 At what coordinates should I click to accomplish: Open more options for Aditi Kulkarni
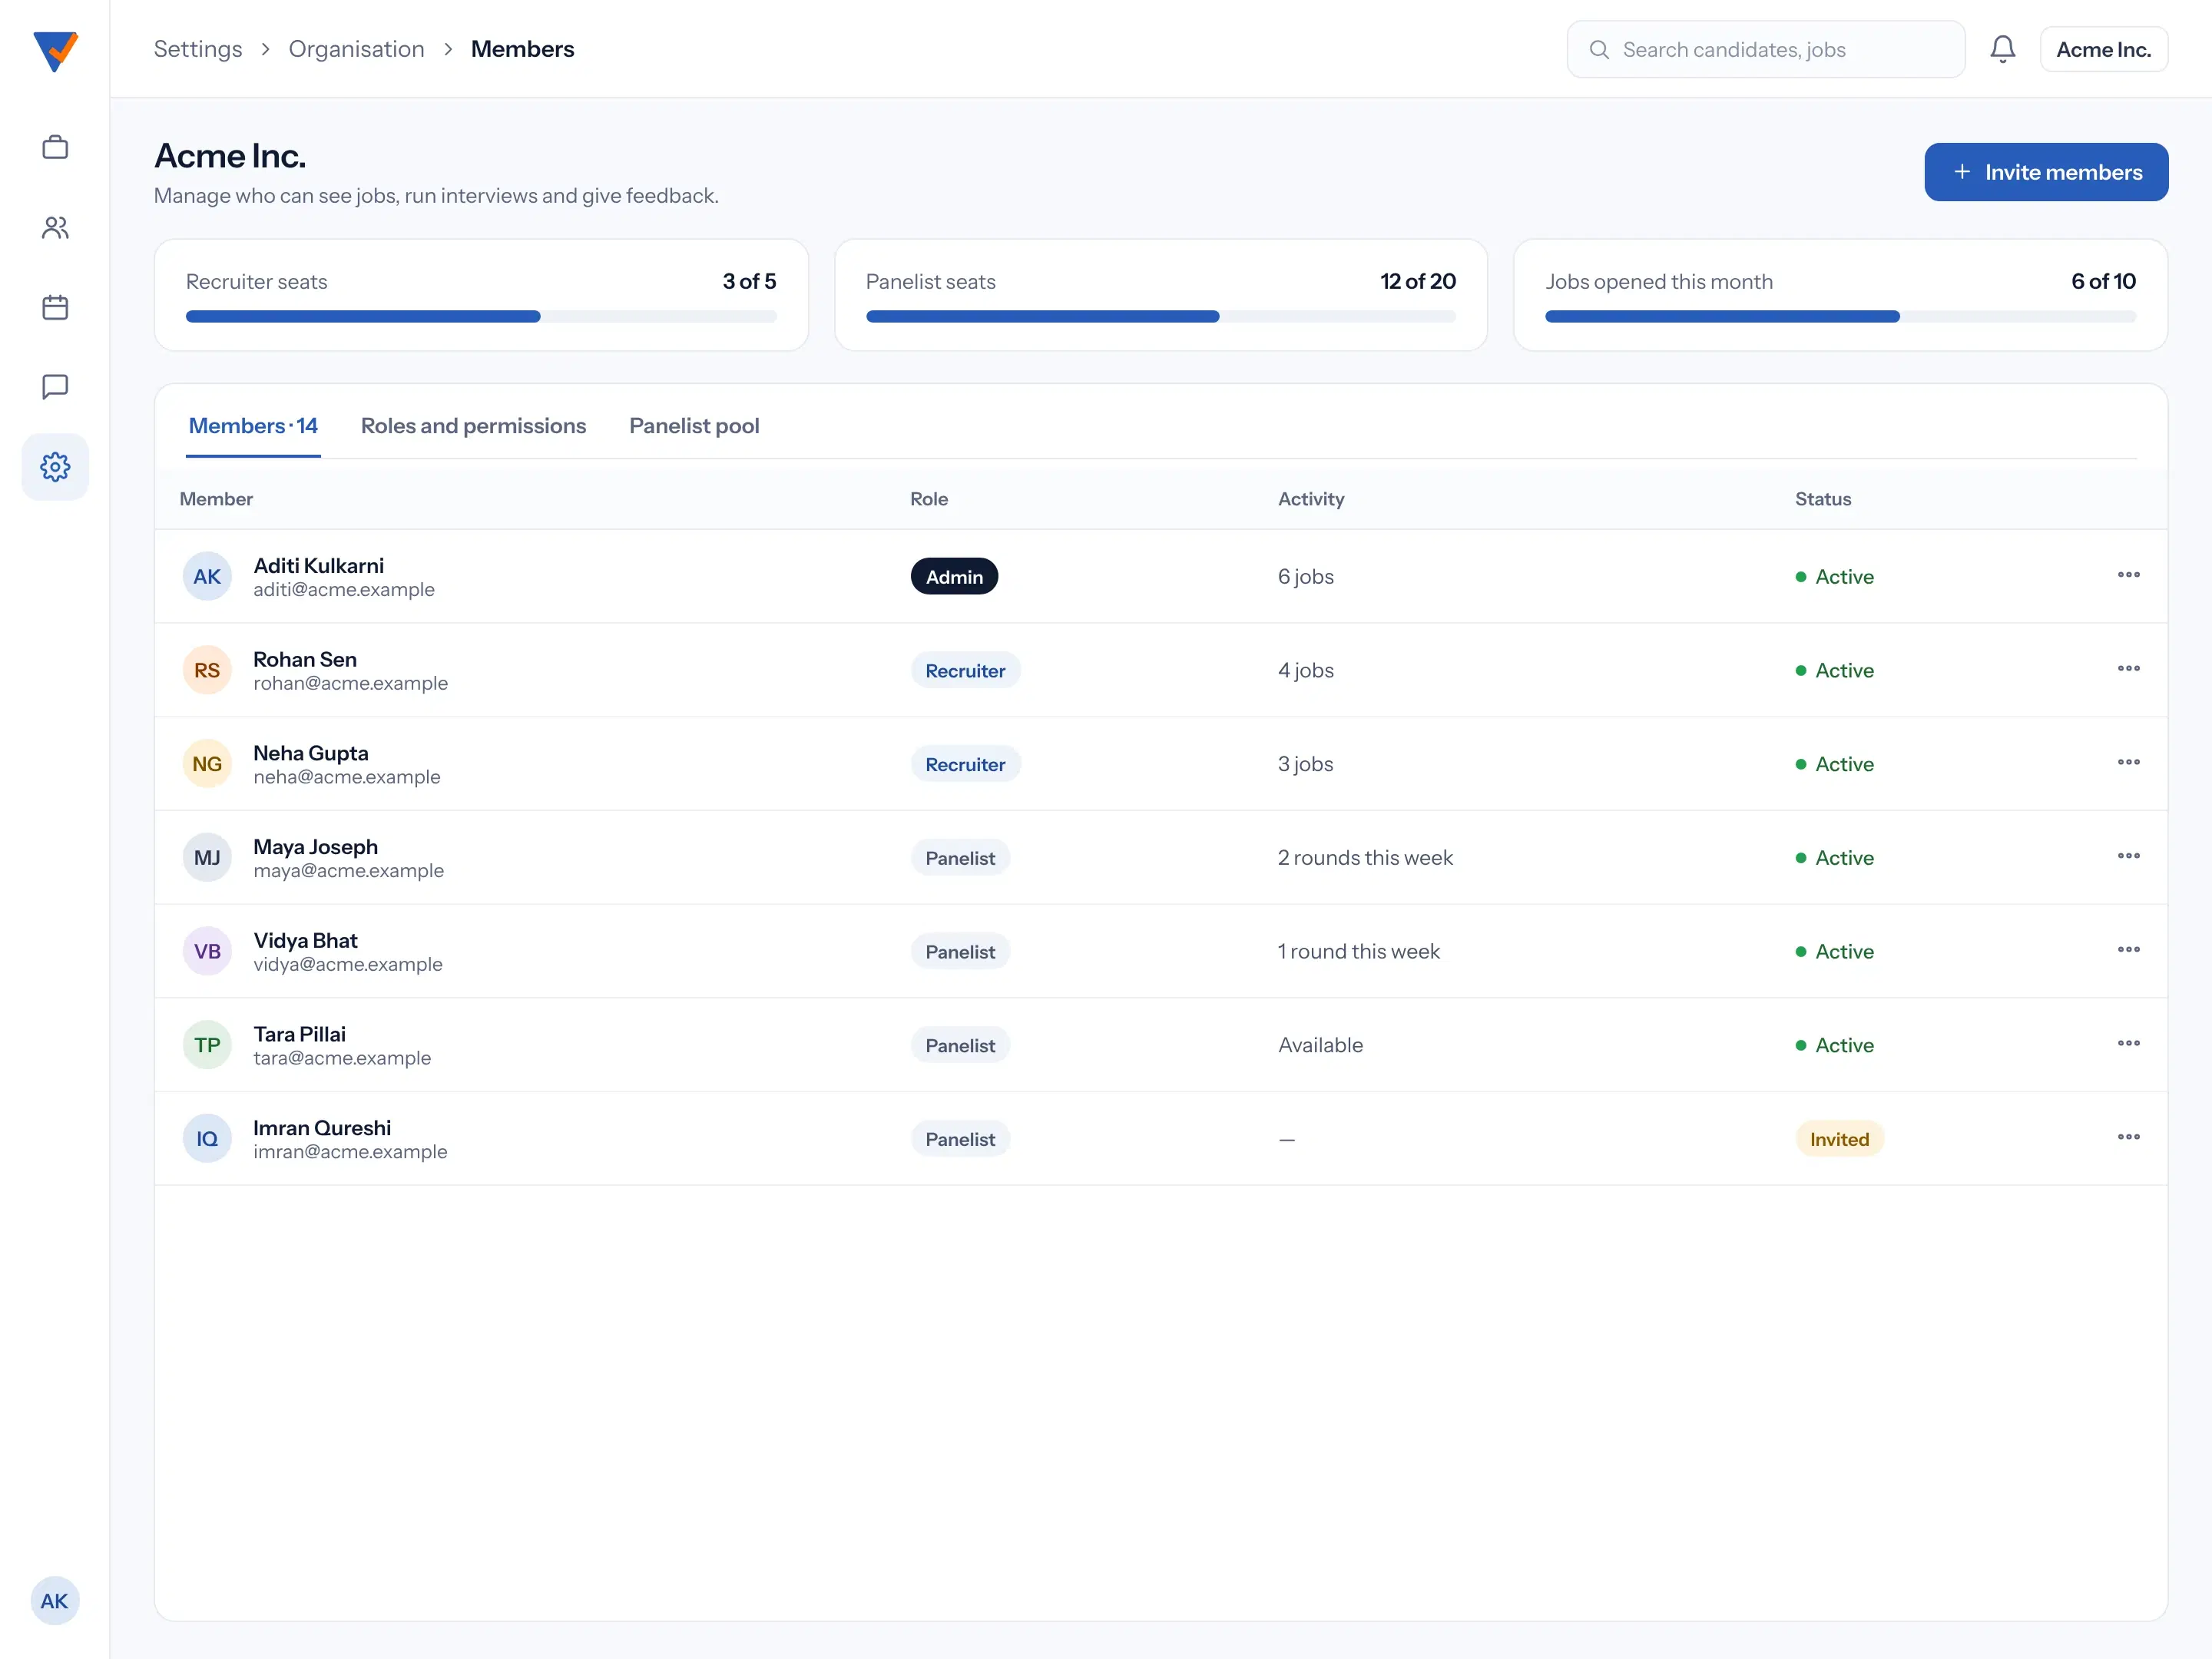pos(2128,575)
